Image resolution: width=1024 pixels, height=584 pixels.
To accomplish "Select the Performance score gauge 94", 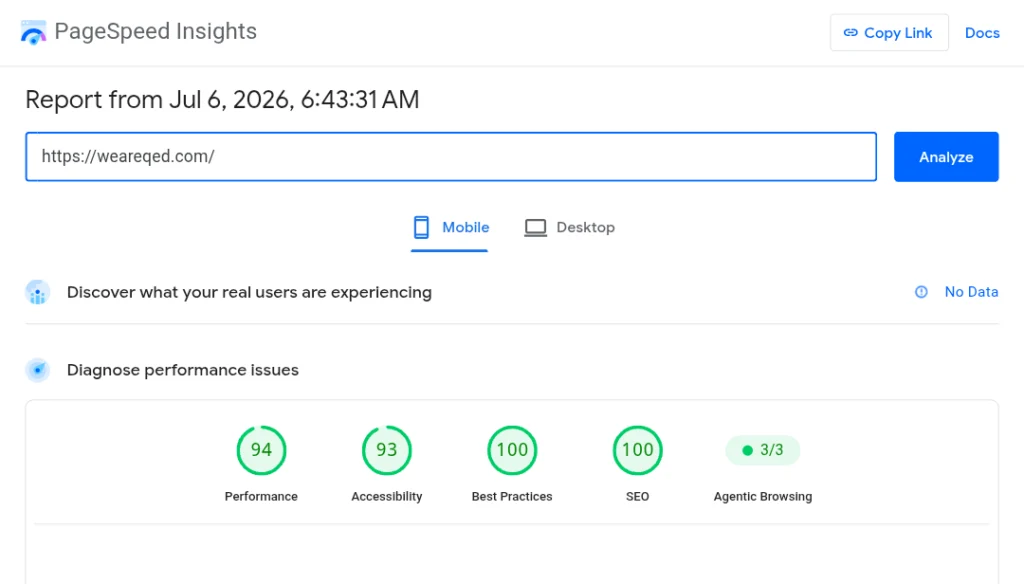I will click(x=261, y=450).
